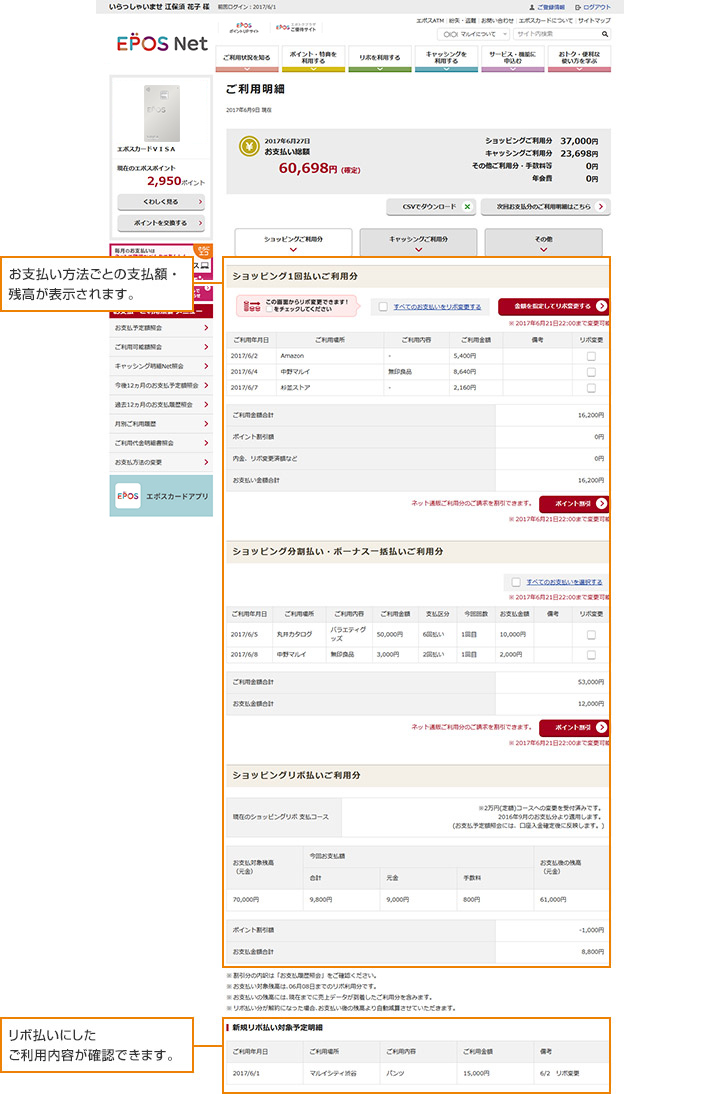This screenshot has width=720, height=1094.
Task: Check リボ変更 for the Amazon row
Action: pos(591,355)
